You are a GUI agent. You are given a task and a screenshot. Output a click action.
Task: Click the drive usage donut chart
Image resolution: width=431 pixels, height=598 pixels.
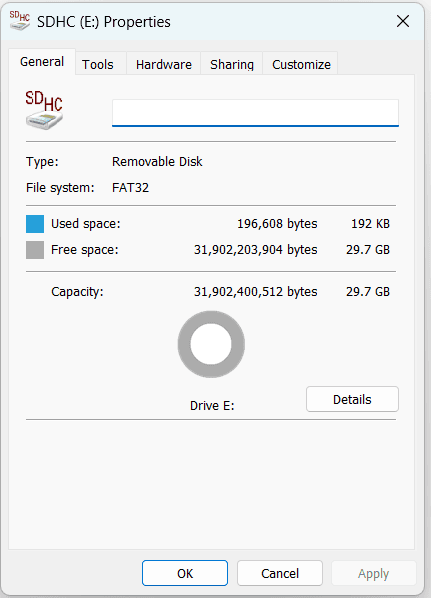[211, 344]
